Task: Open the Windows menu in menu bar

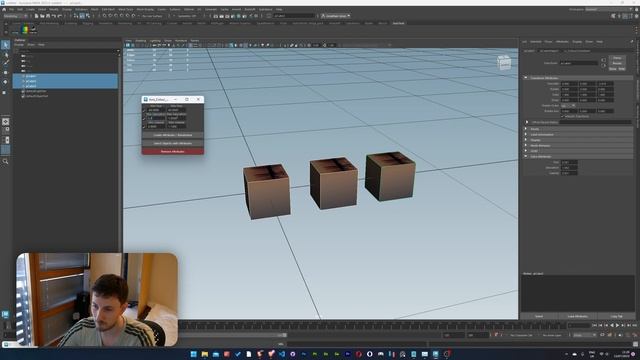Action: pyautogui.click(x=81, y=9)
